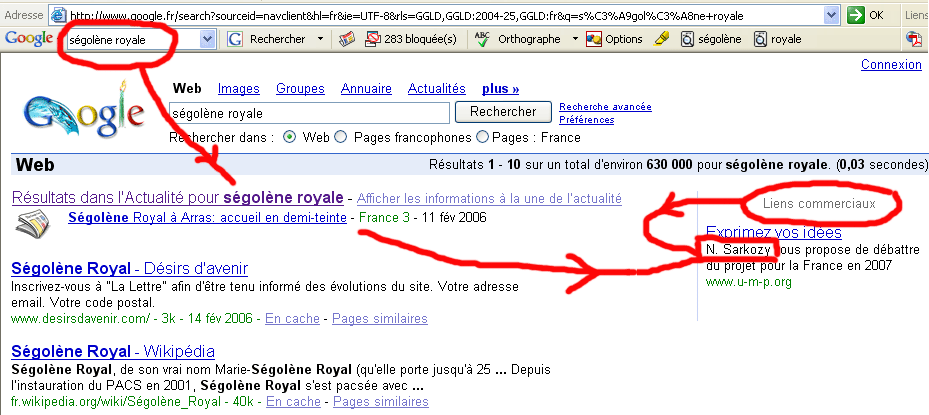This screenshot has width=929, height=415.
Task: Click the Google toolbar Rechercher button
Action: pos(270,39)
